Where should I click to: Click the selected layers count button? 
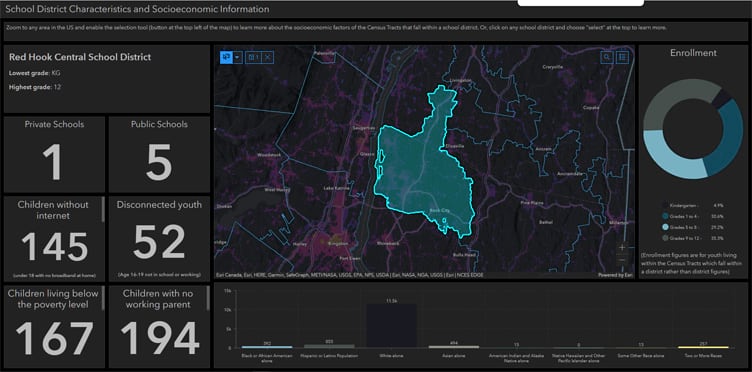[254, 57]
